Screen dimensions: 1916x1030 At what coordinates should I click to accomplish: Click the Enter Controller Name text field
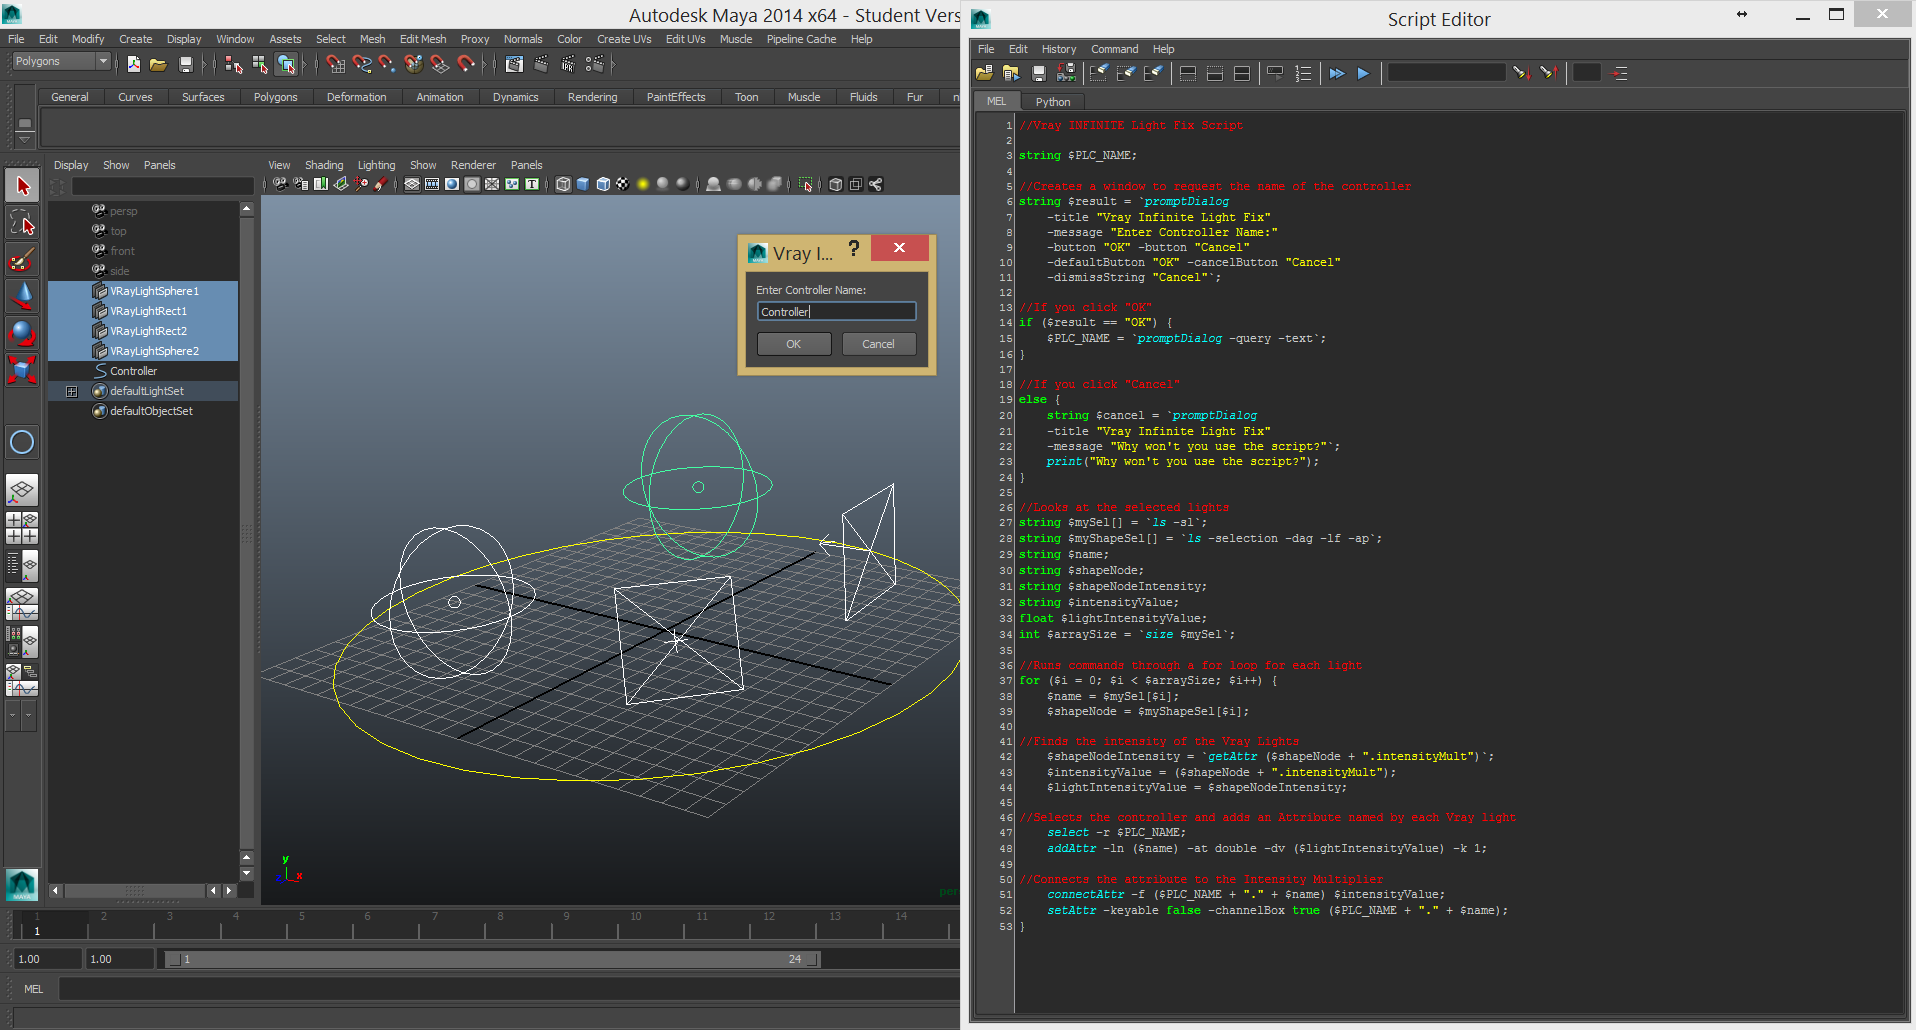pyautogui.click(x=836, y=312)
